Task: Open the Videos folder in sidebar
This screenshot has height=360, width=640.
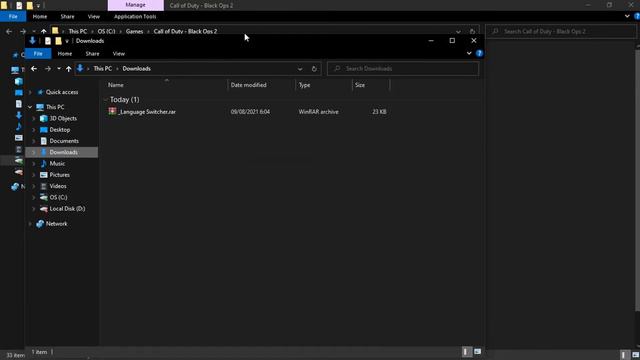Action: (58, 186)
